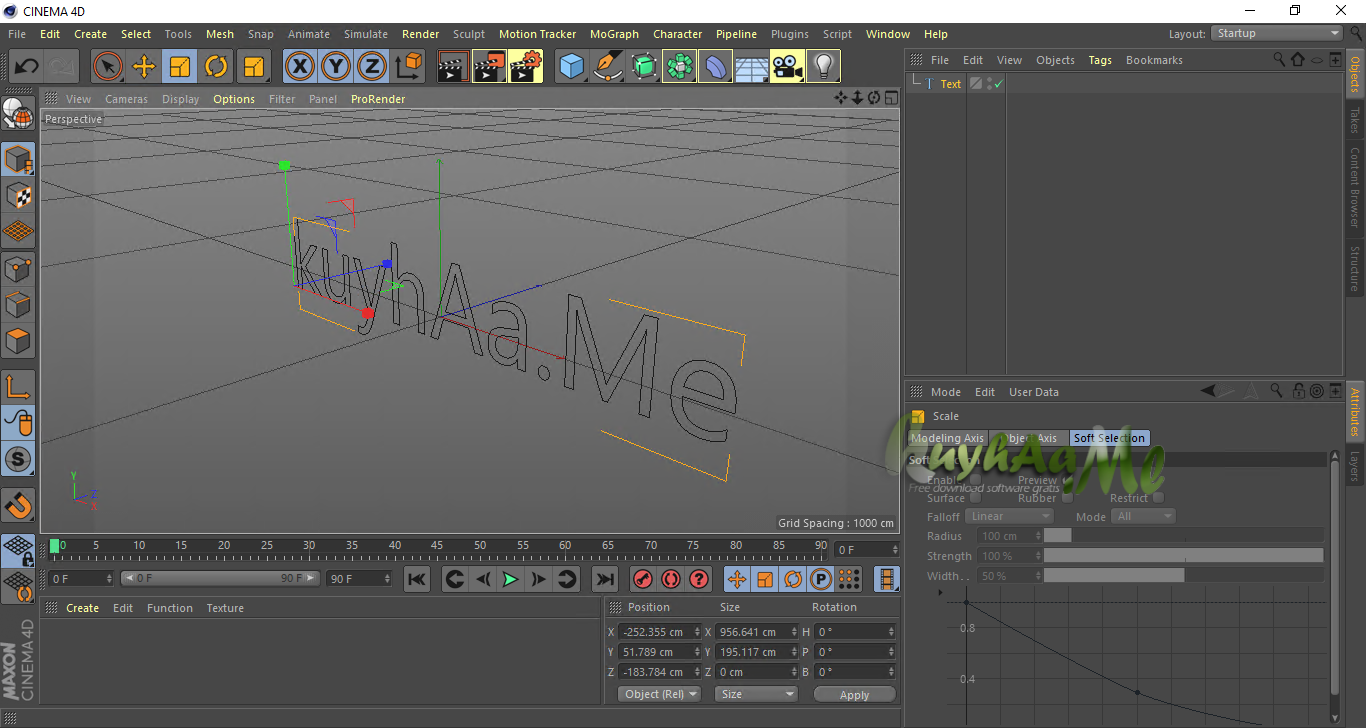Open the MoGraph menu
The width and height of the screenshot is (1366, 728).
[x=614, y=34]
